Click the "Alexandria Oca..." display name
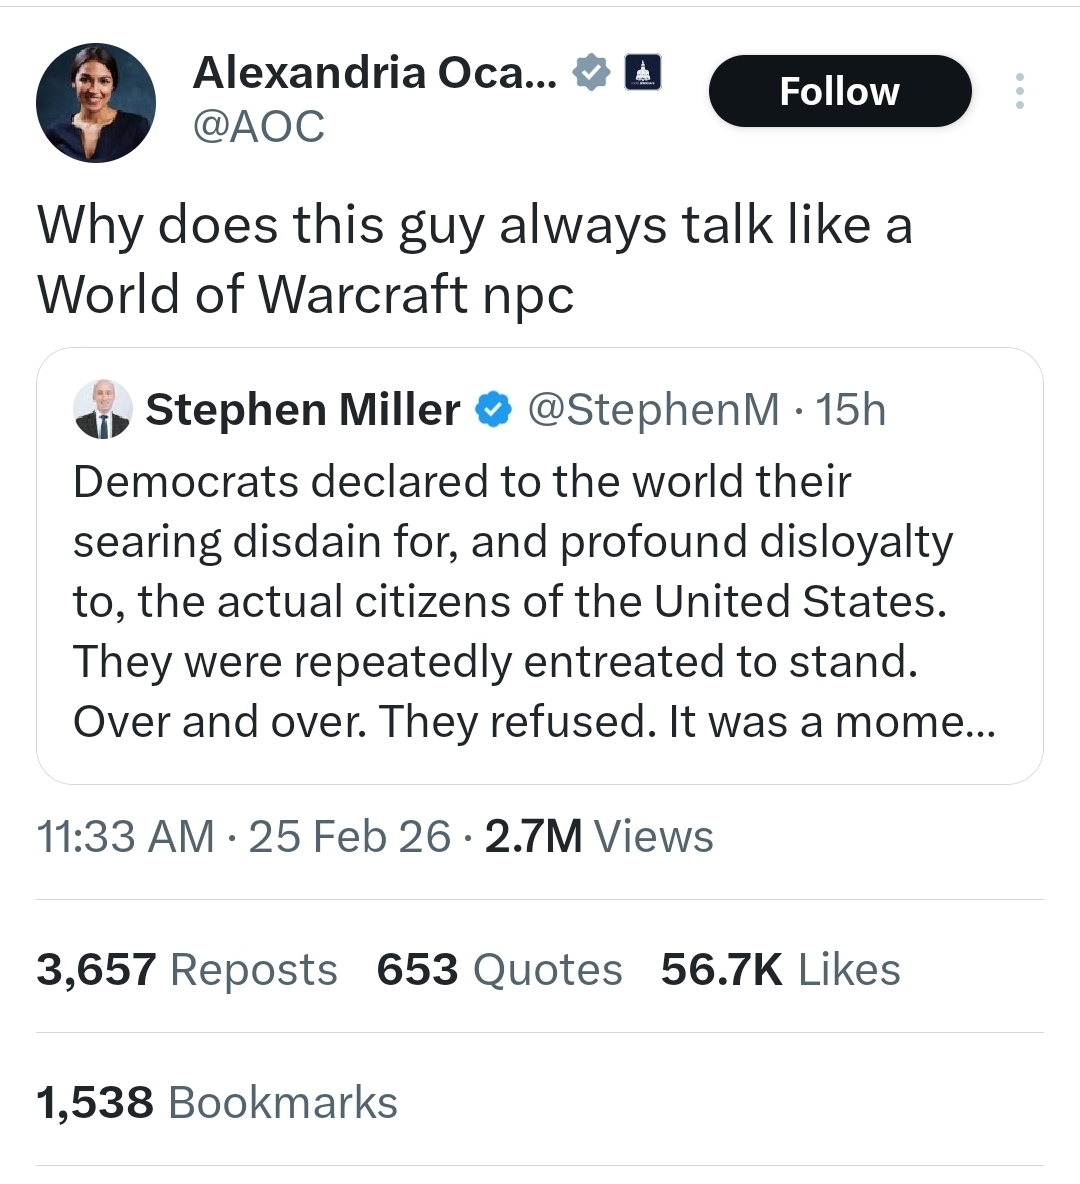 [375, 72]
